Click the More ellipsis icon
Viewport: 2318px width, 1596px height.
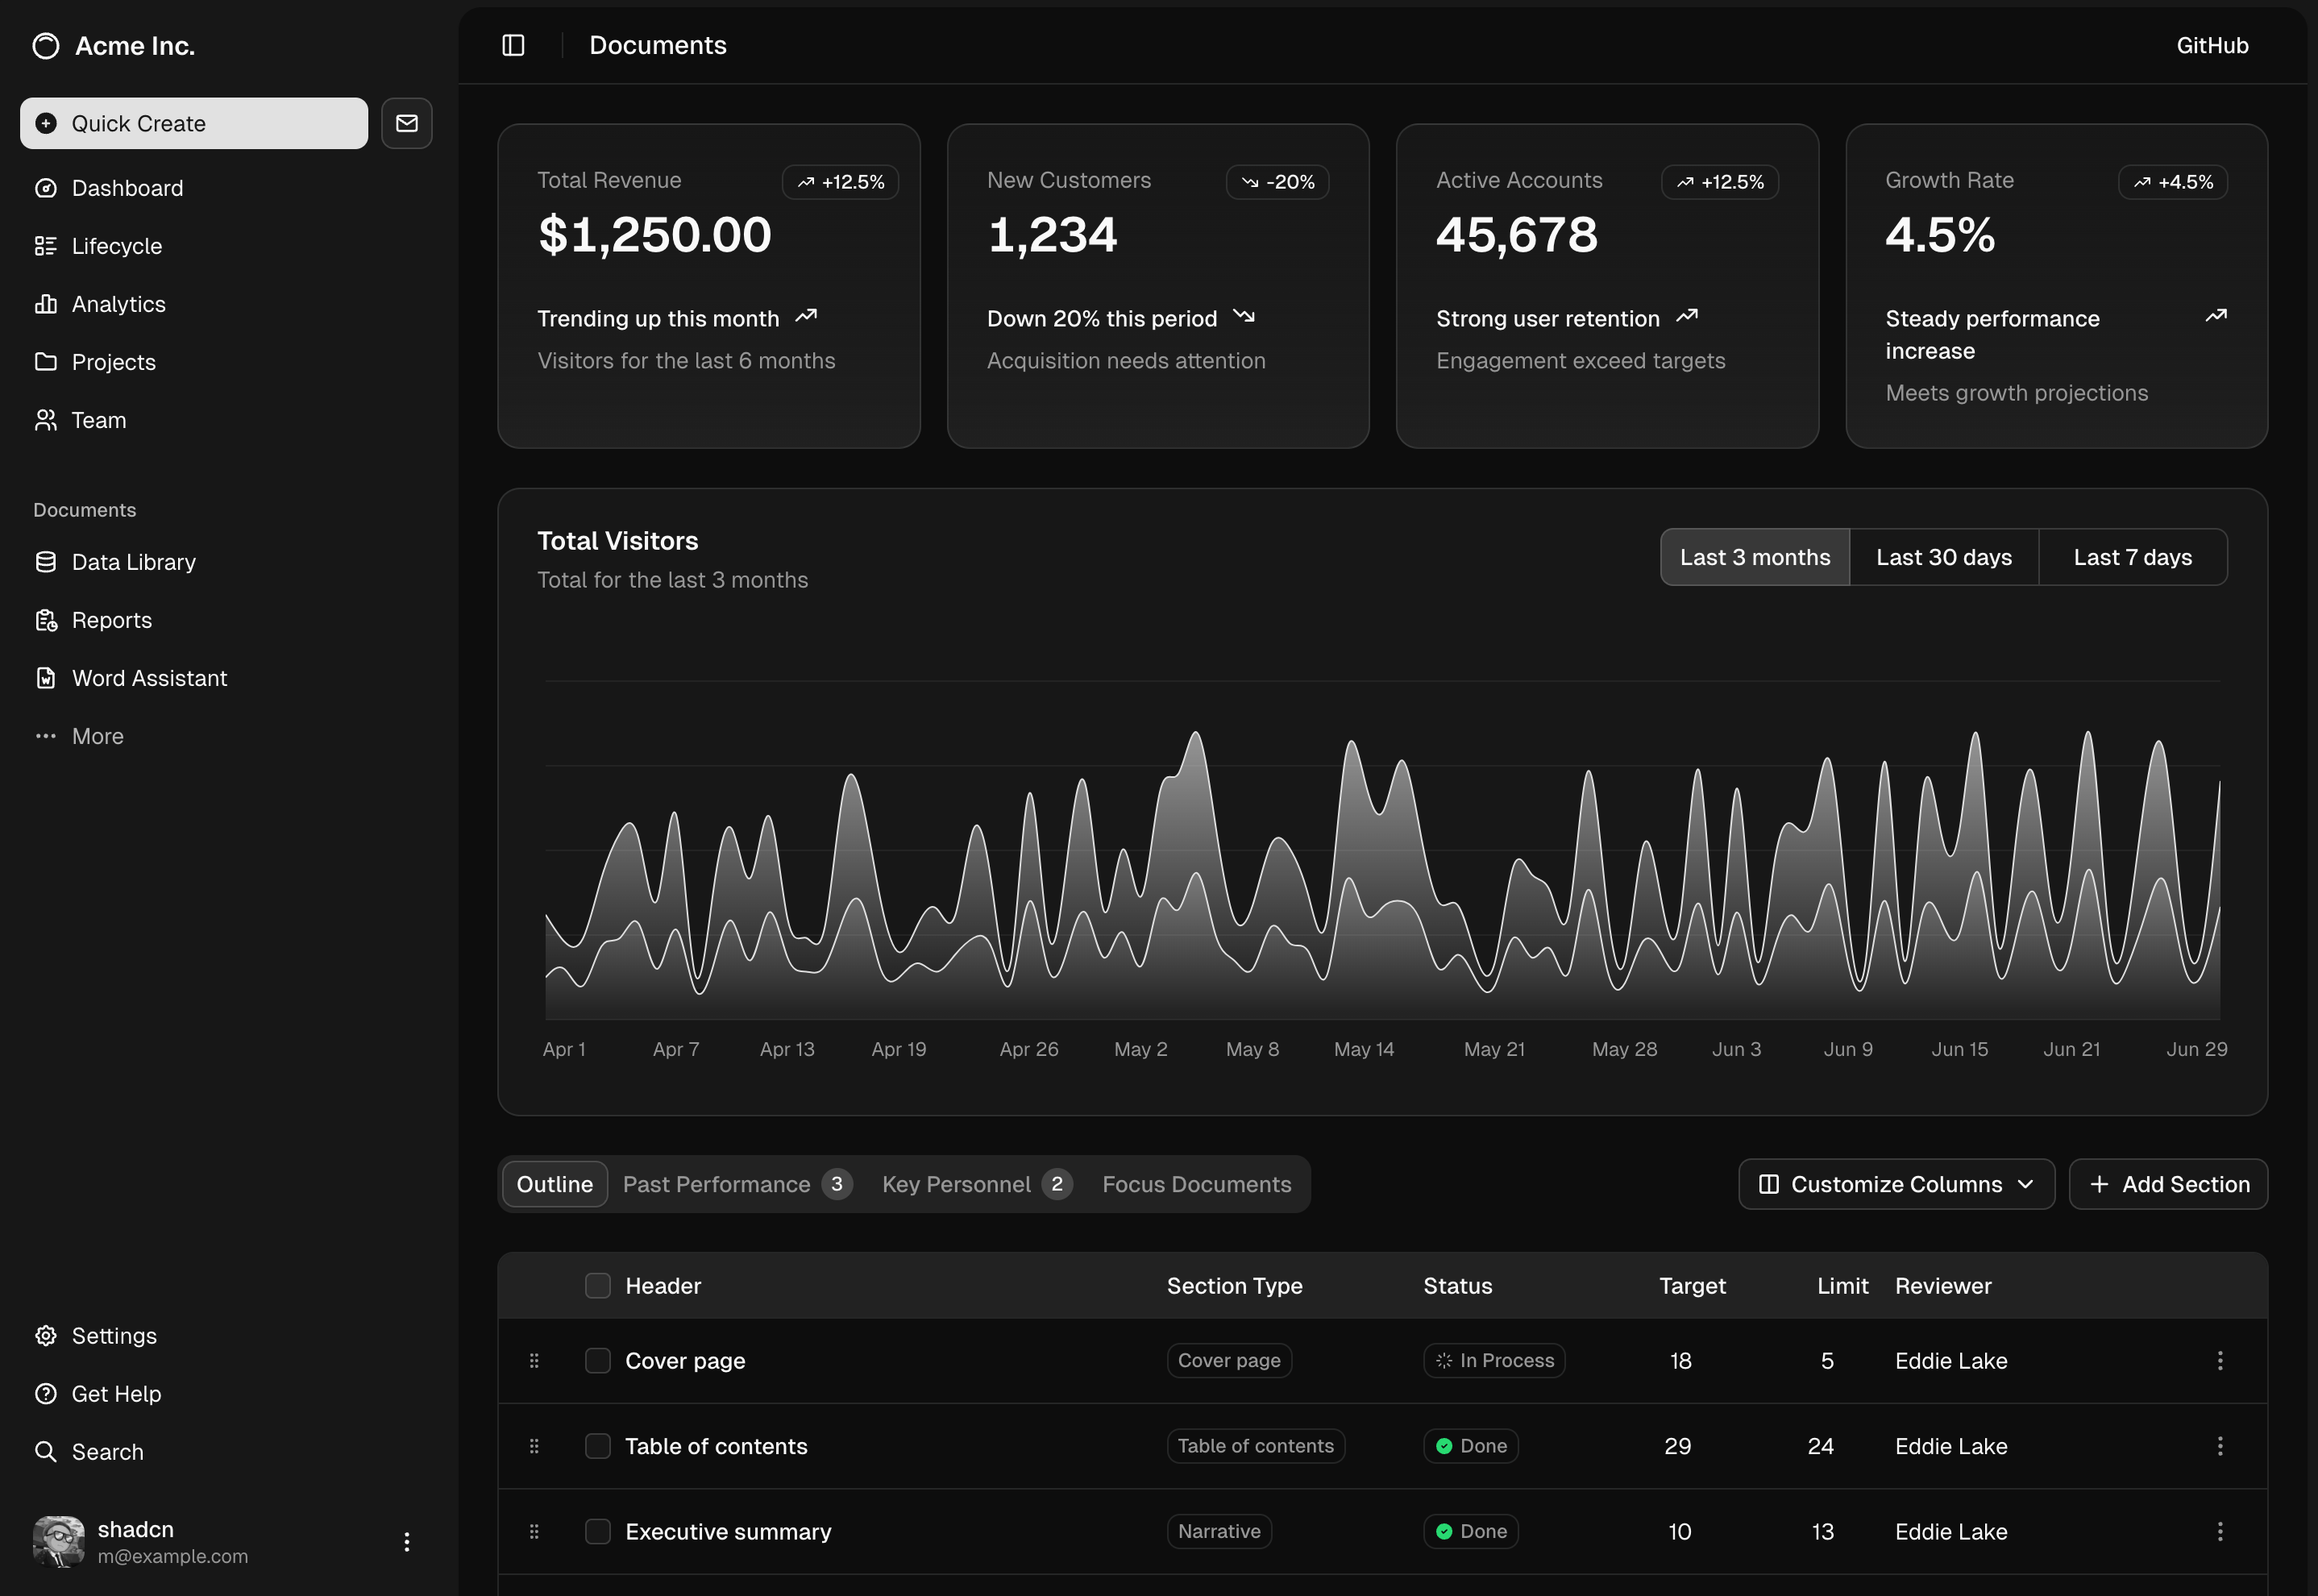[x=46, y=736]
